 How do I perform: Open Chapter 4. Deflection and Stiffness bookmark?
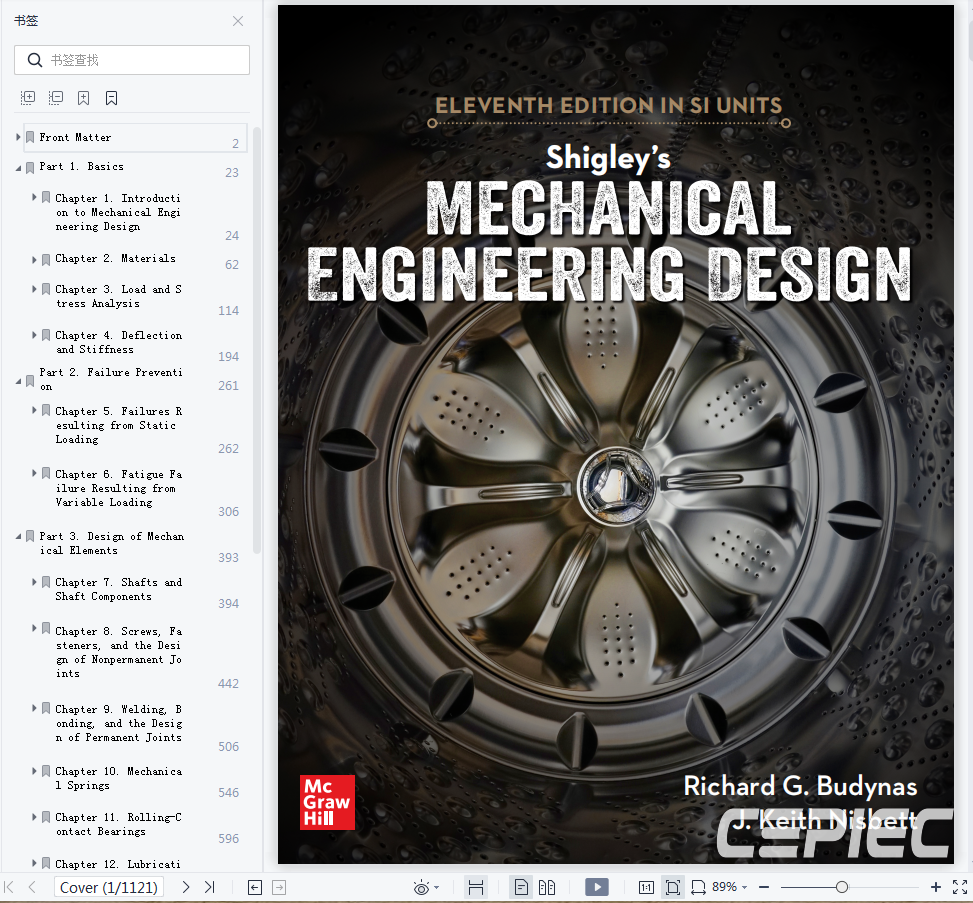[x=119, y=342]
